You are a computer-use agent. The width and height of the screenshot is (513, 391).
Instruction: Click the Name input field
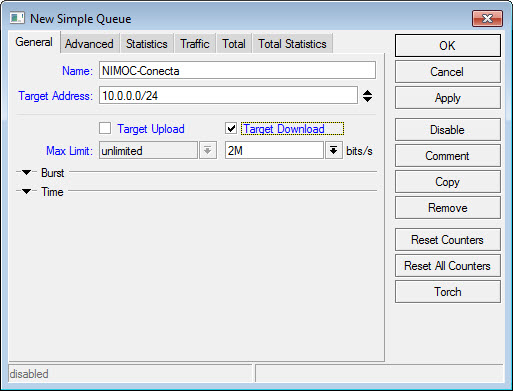(237, 70)
